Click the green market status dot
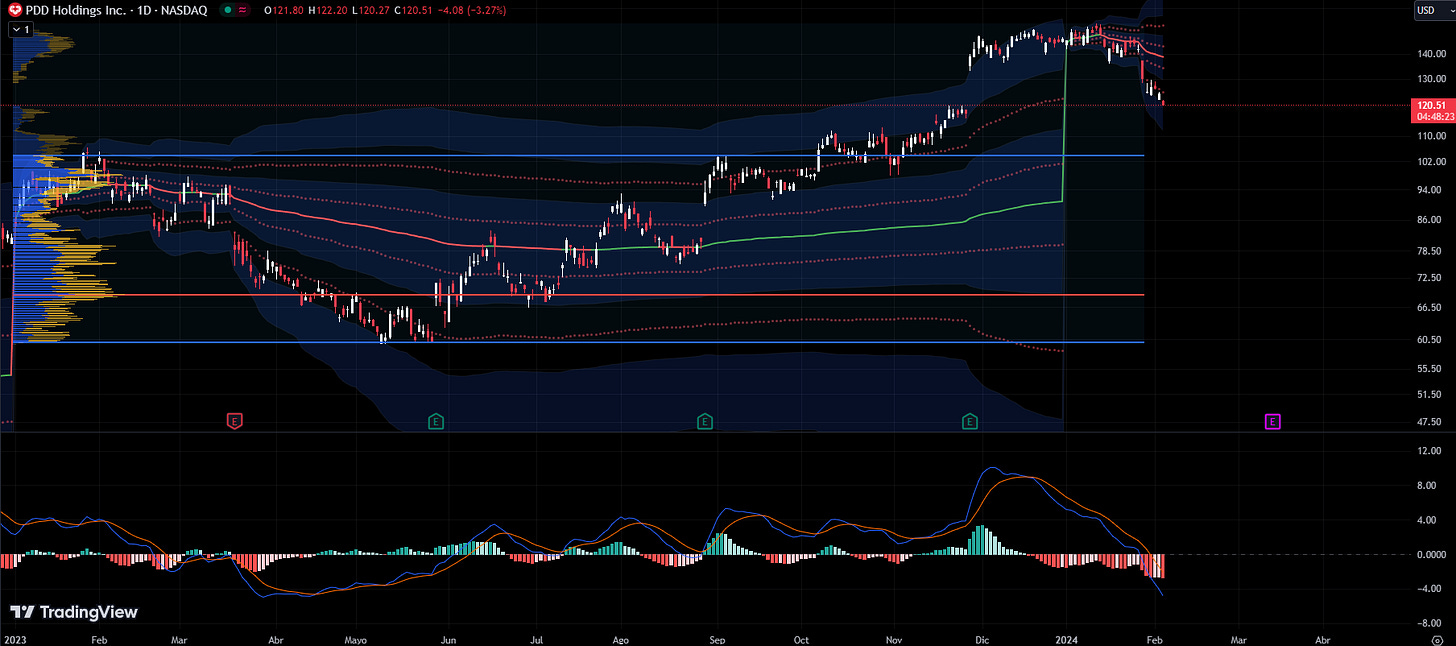Screen dimensions: 1456x646 point(228,10)
